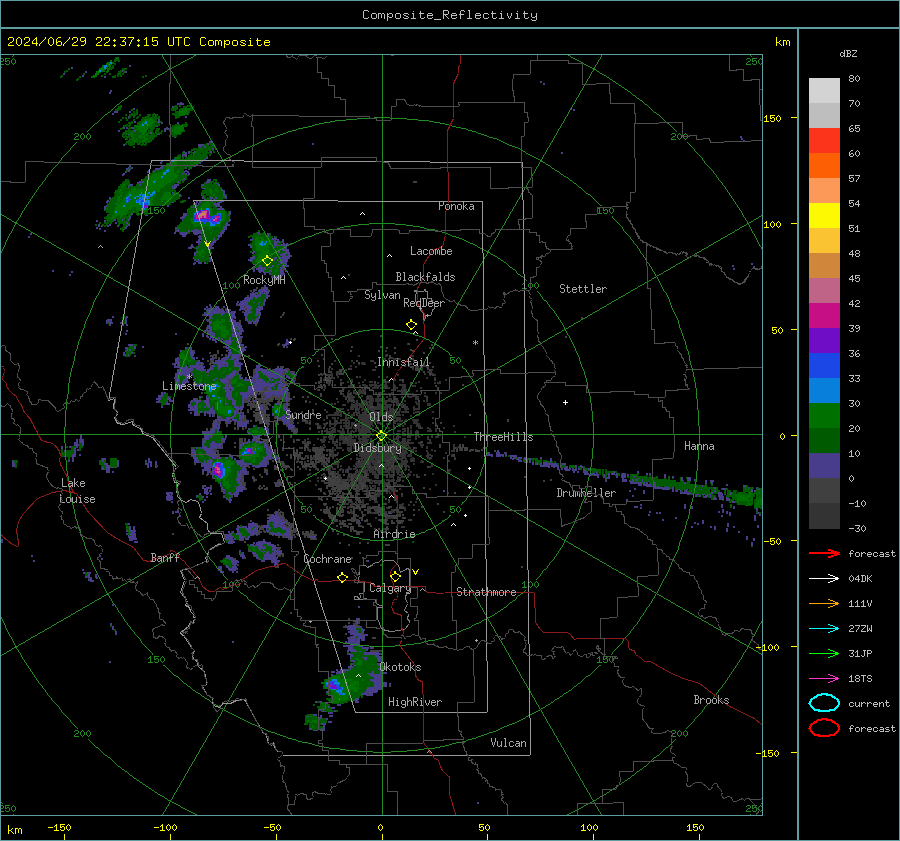The width and height of the screenshot is (900, 841).
Task: Click the yellow diamond marker above RockyMH
Action: tap(267, 261)
